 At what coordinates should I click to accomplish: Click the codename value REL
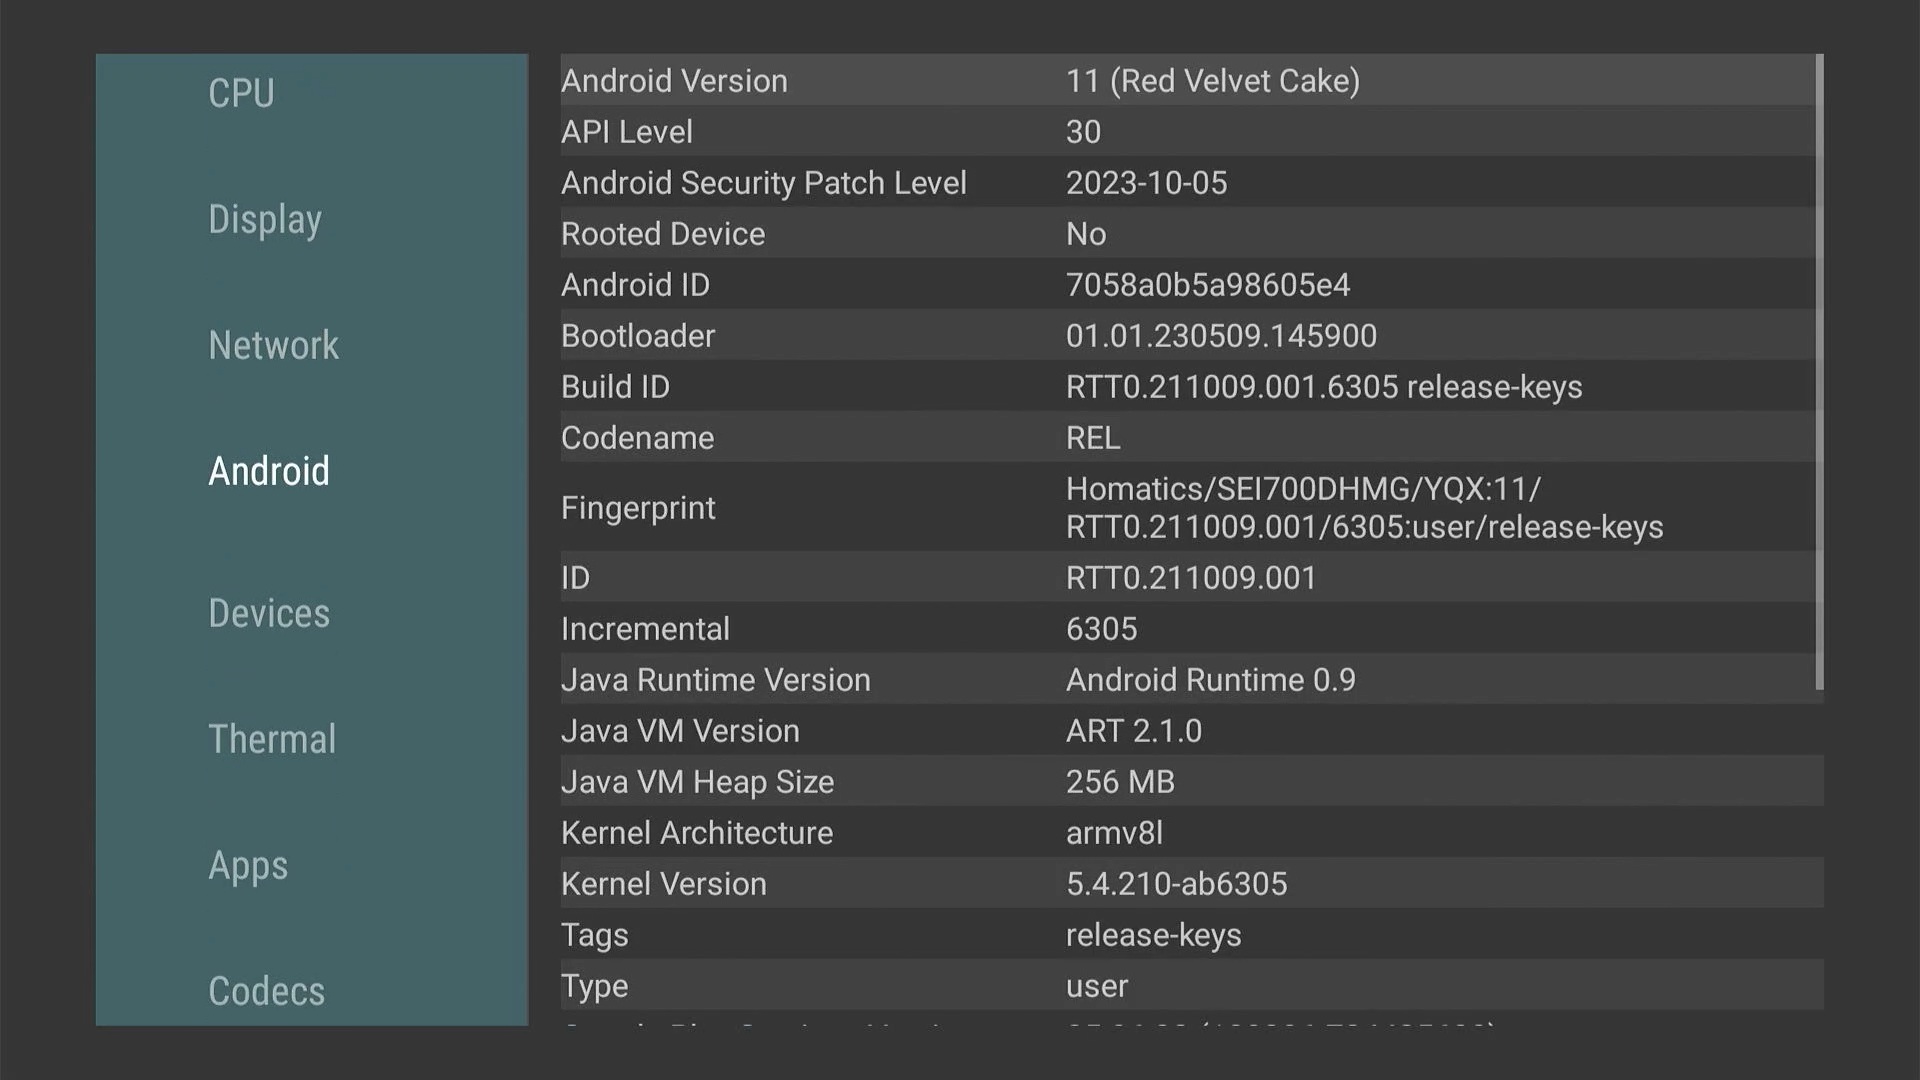(1093, 437)
